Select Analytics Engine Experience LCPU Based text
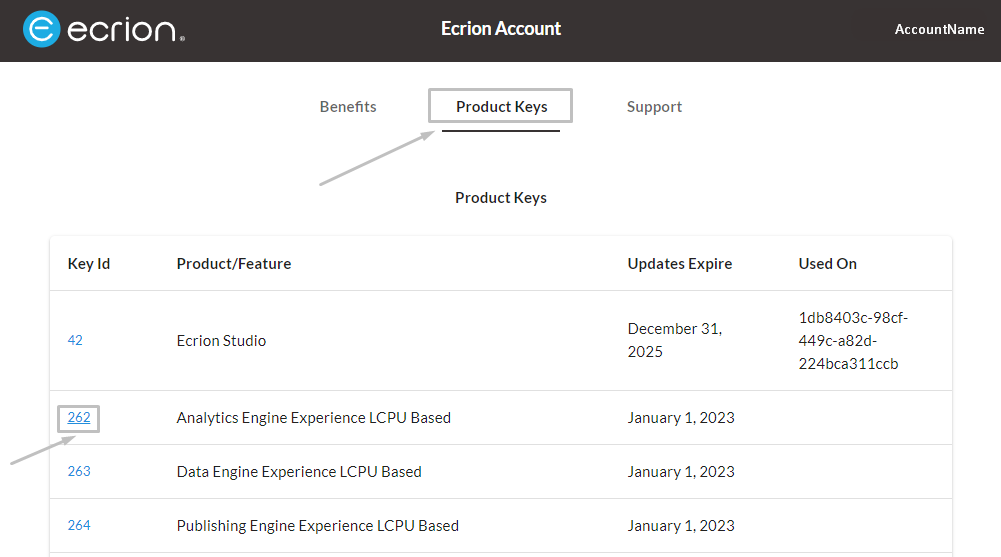The height and width of the screenshot is (557, 1001). point(313,417)
